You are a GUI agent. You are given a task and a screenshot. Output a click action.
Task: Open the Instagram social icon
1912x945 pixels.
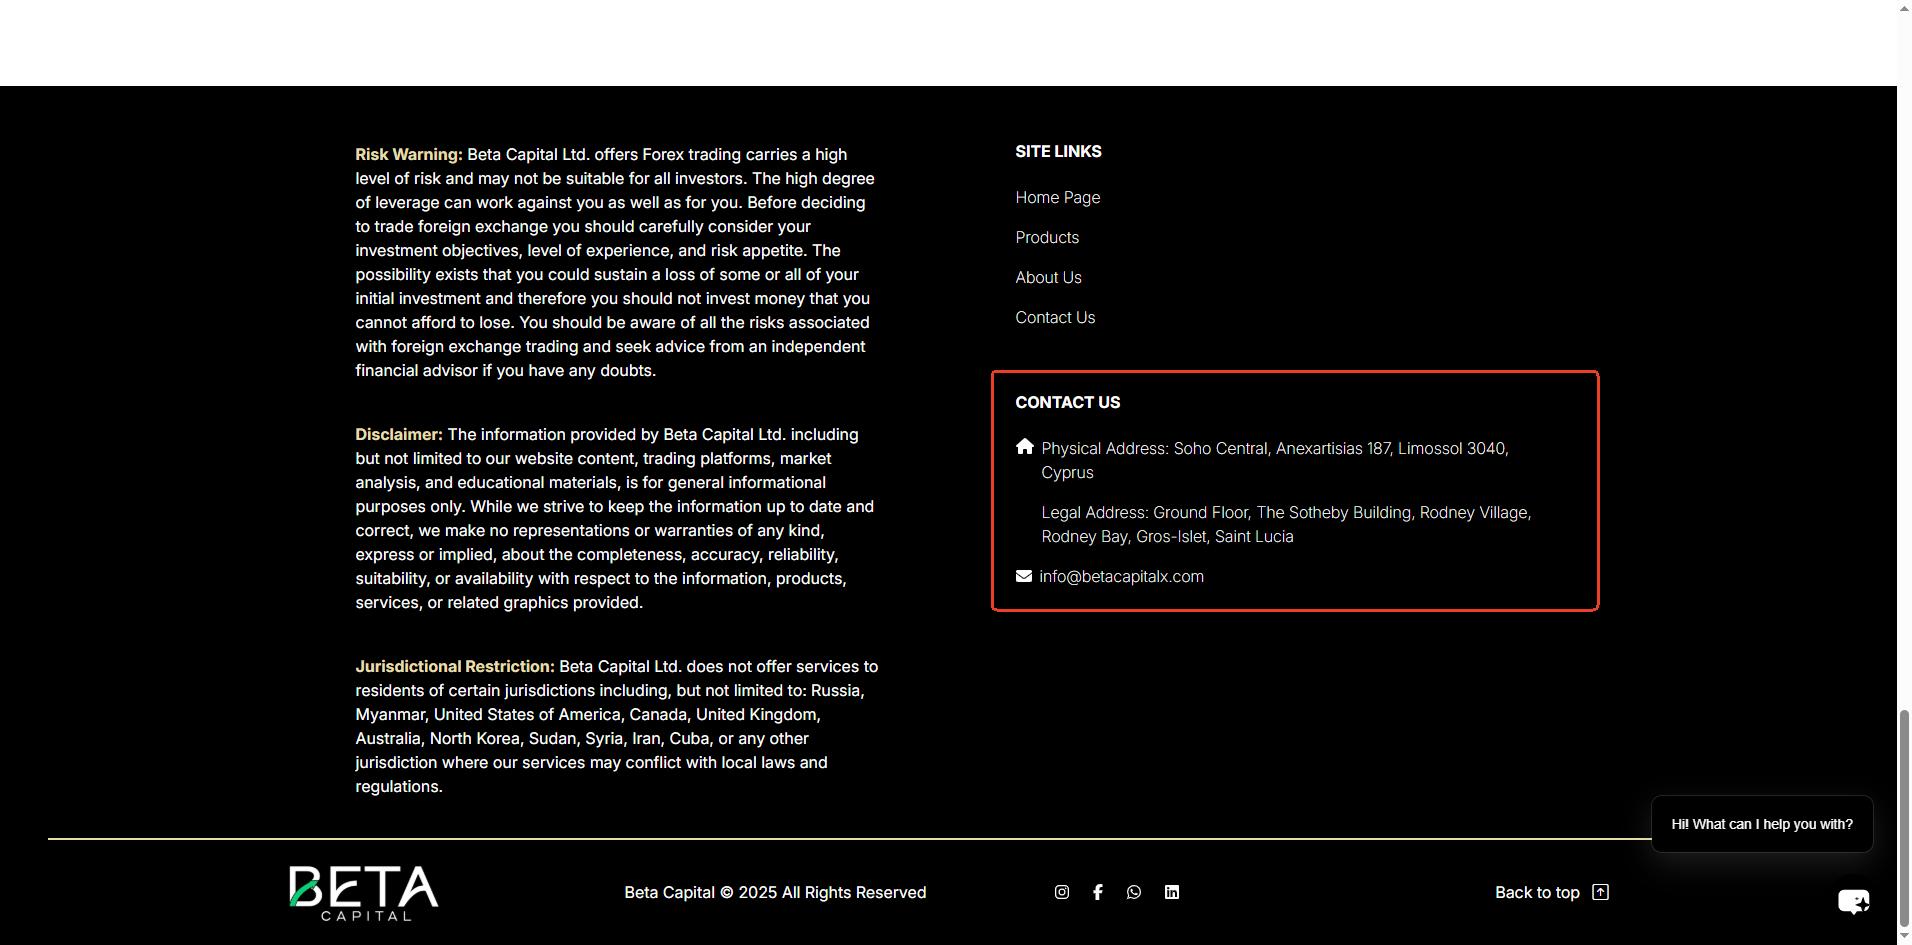point(1062,892)
